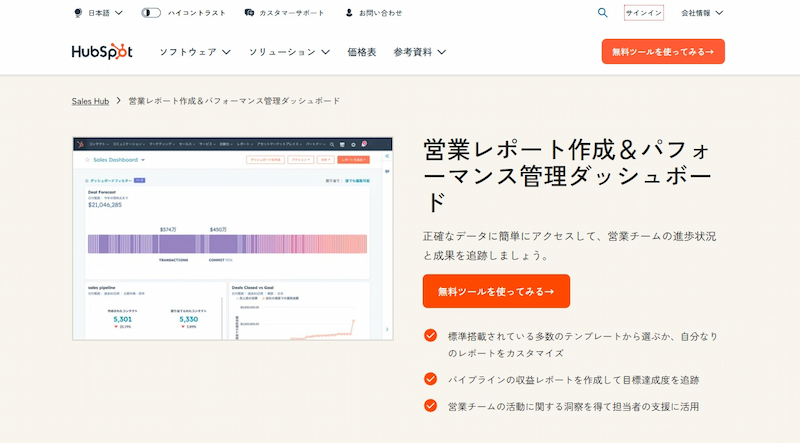800x443 pixels.
Task: Open Sales Dashboard dropdown in preview
Action: coord(143,160)
